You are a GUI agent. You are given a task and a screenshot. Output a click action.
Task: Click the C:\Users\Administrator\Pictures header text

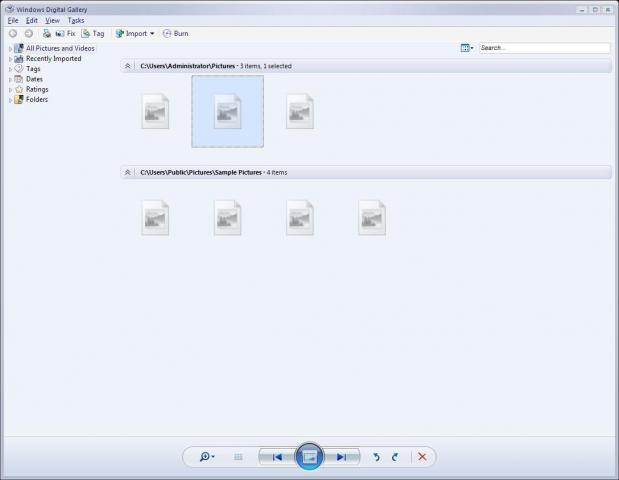188,66
